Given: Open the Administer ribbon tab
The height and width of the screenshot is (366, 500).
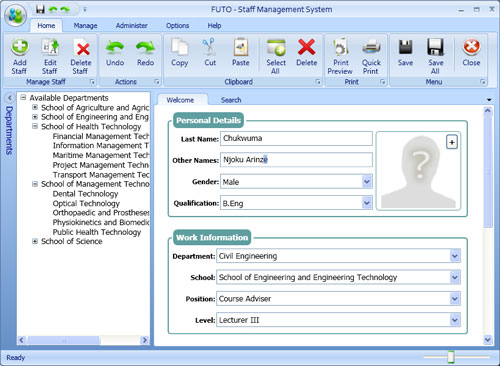Looking at the screenshot, I should click(x=132, y=26).
